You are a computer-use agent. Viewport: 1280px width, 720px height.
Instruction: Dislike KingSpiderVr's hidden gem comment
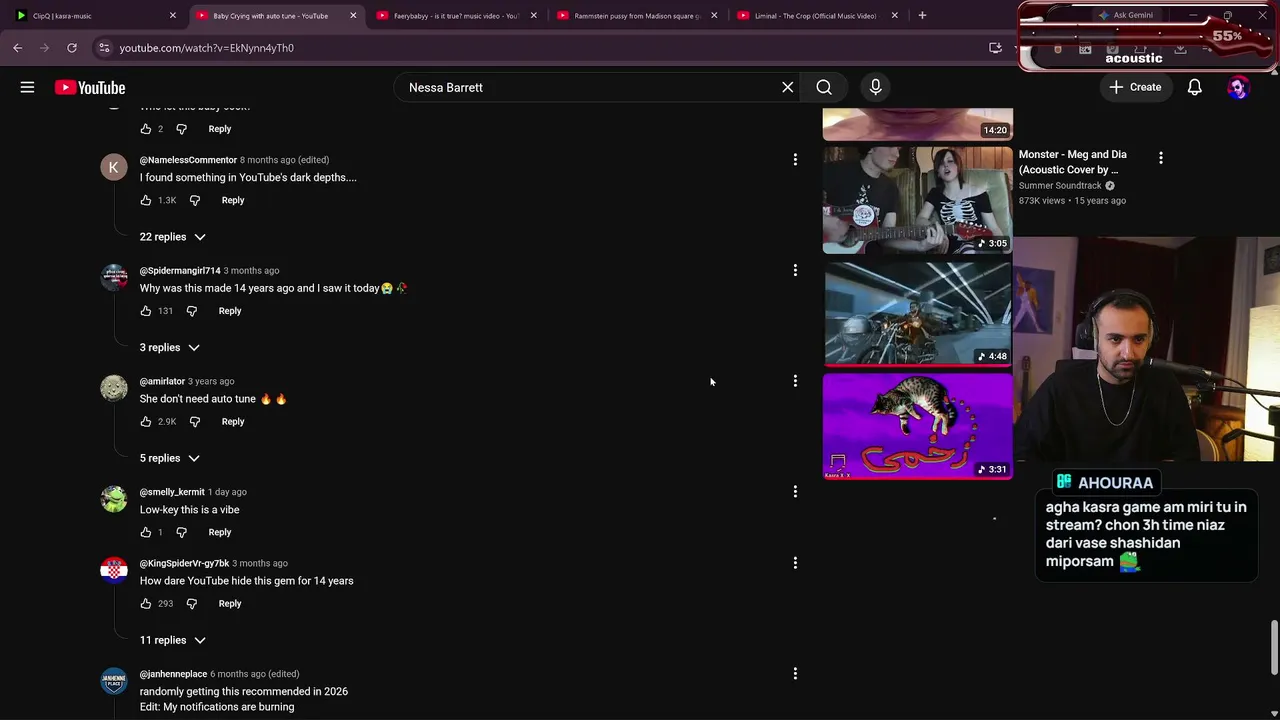pos(192,604)
